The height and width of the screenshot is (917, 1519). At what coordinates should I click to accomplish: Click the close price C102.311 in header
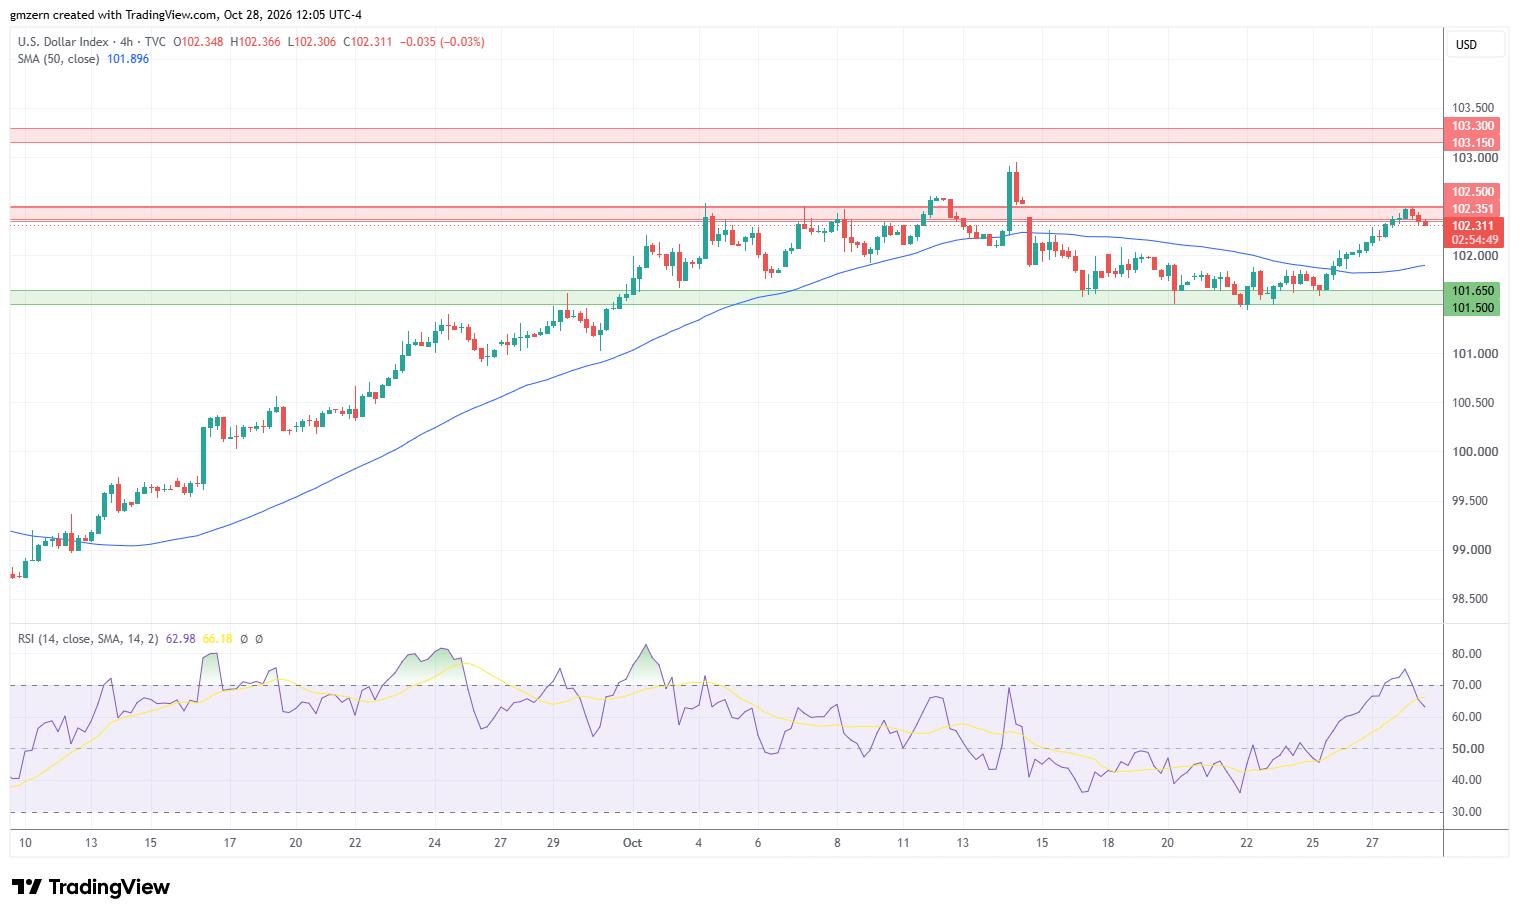point(369,42)
